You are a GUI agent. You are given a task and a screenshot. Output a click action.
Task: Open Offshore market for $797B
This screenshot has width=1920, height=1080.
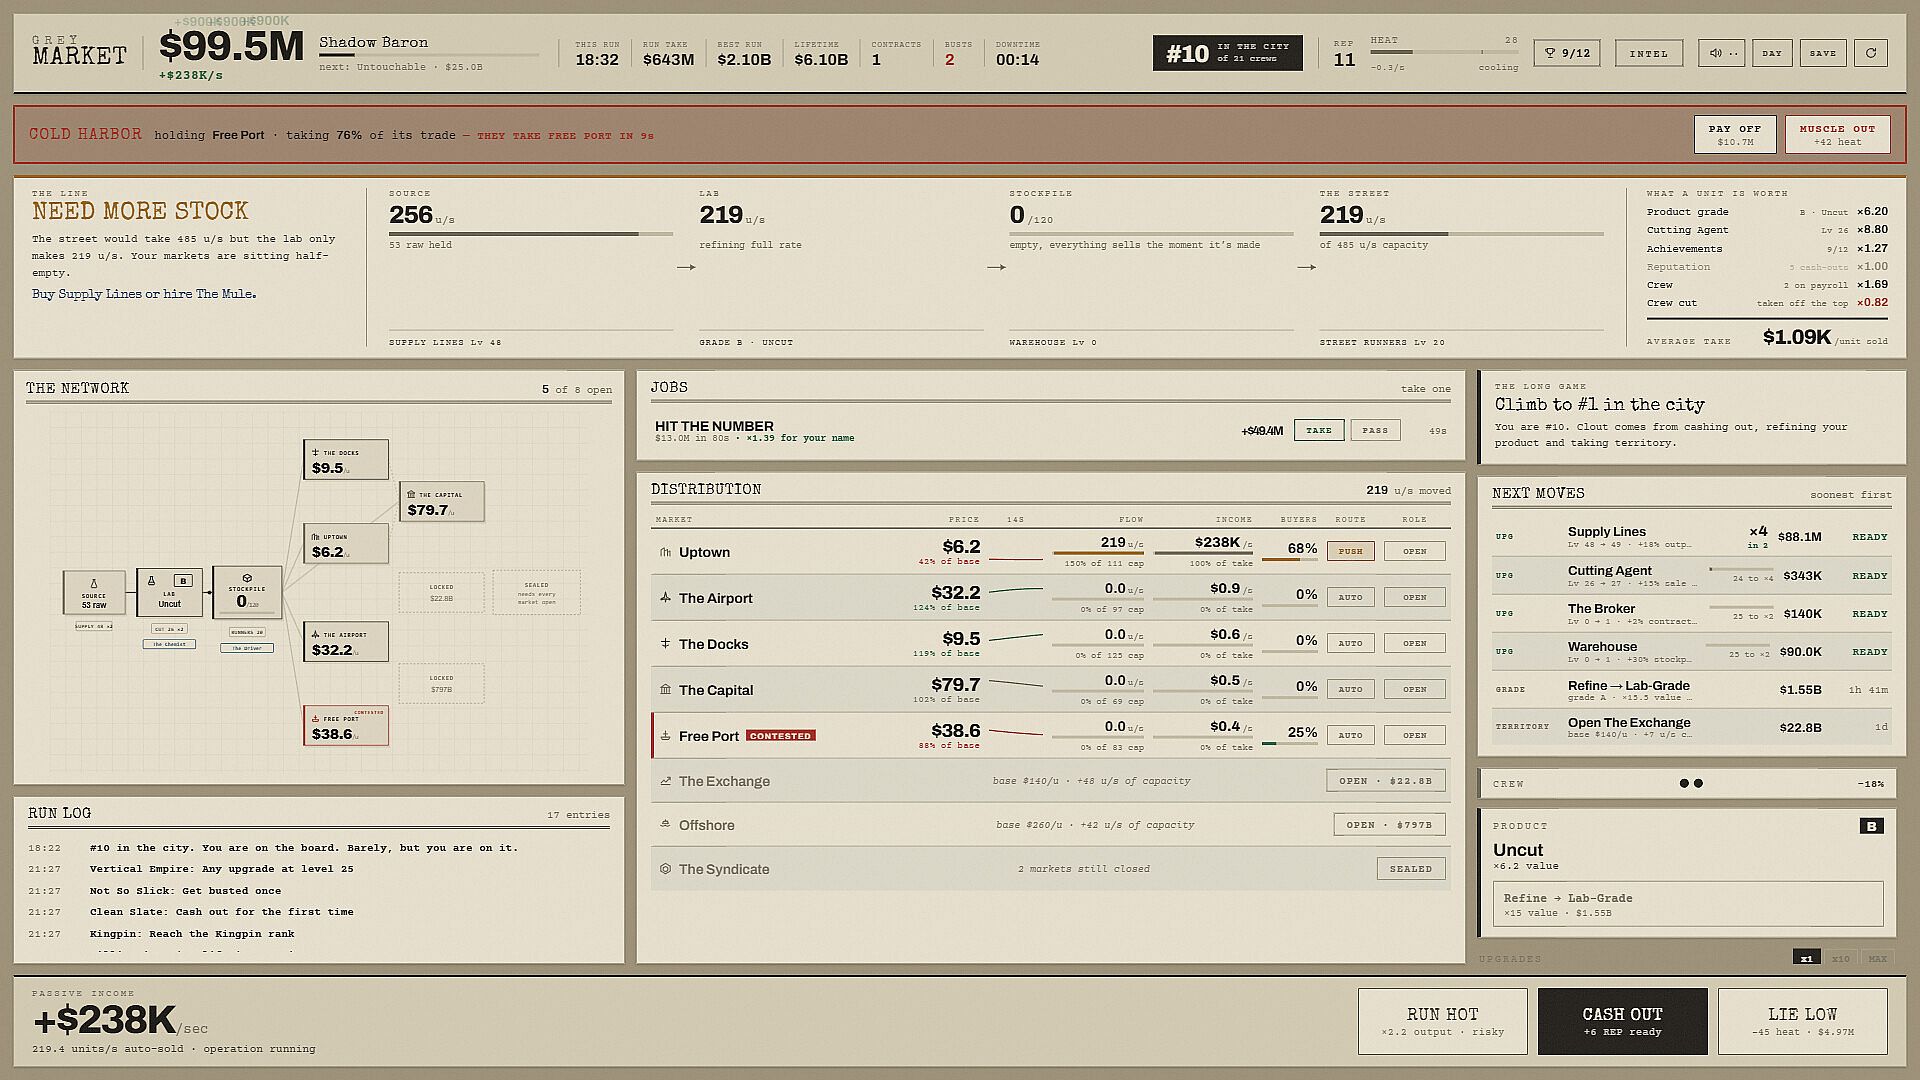(x=1389, y=825)
